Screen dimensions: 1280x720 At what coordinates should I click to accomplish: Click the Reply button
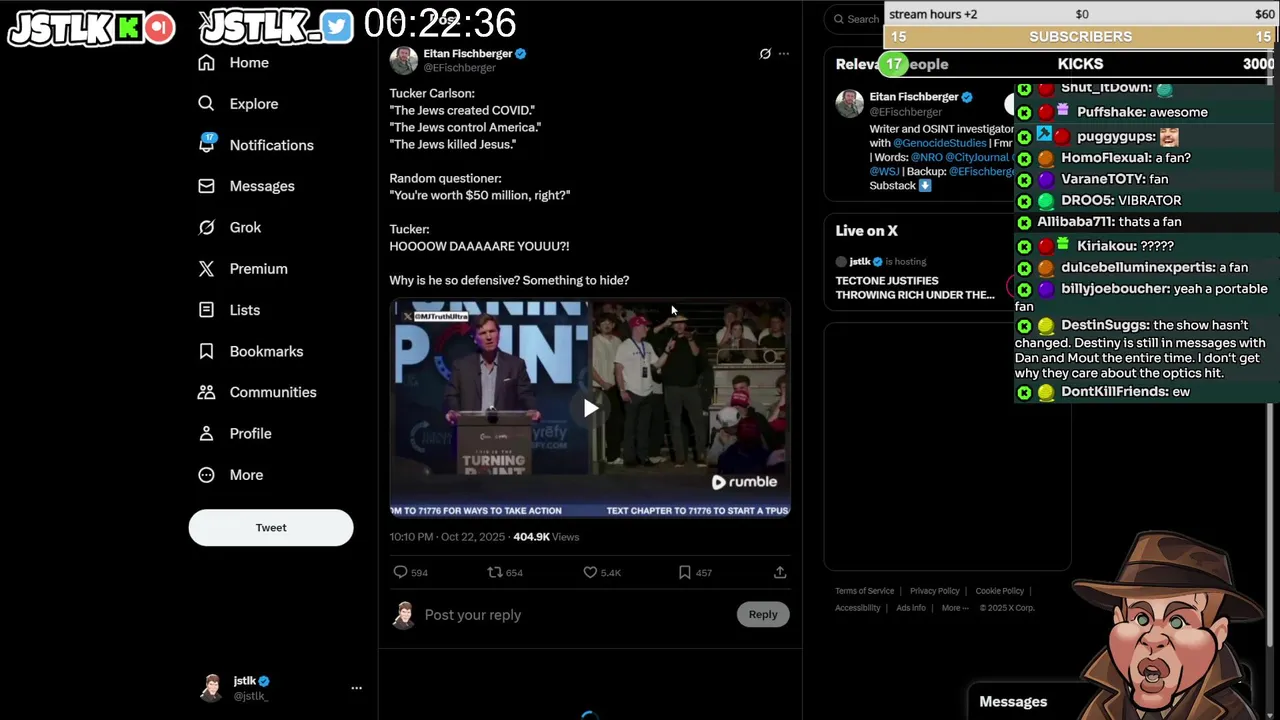(x=763, y=615)
